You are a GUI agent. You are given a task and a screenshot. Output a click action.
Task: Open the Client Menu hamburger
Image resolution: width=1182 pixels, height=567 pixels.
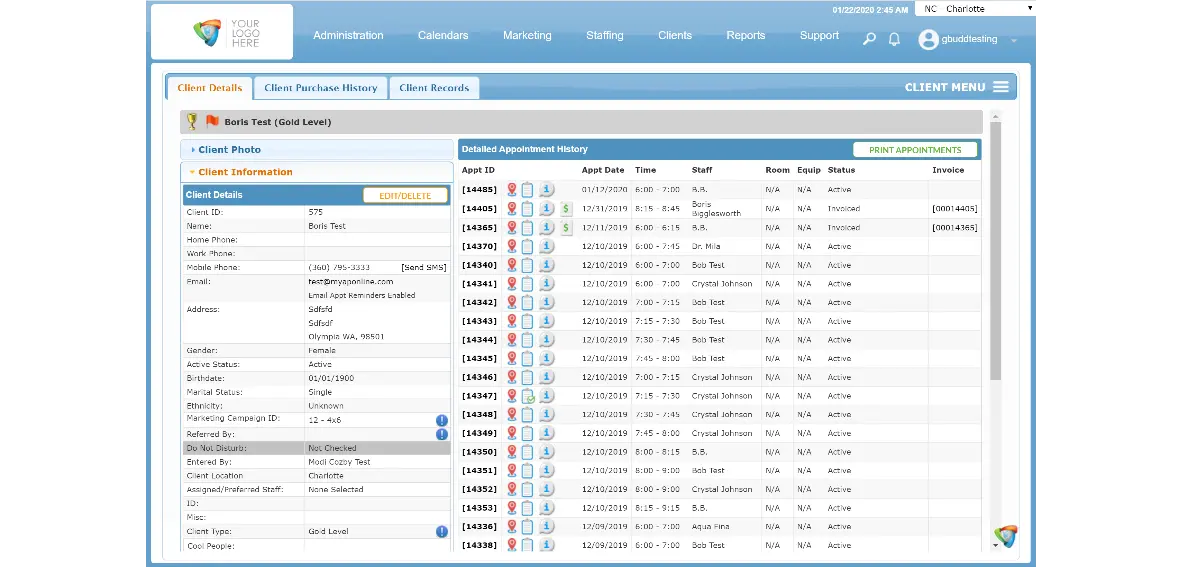click(1000, 87)
